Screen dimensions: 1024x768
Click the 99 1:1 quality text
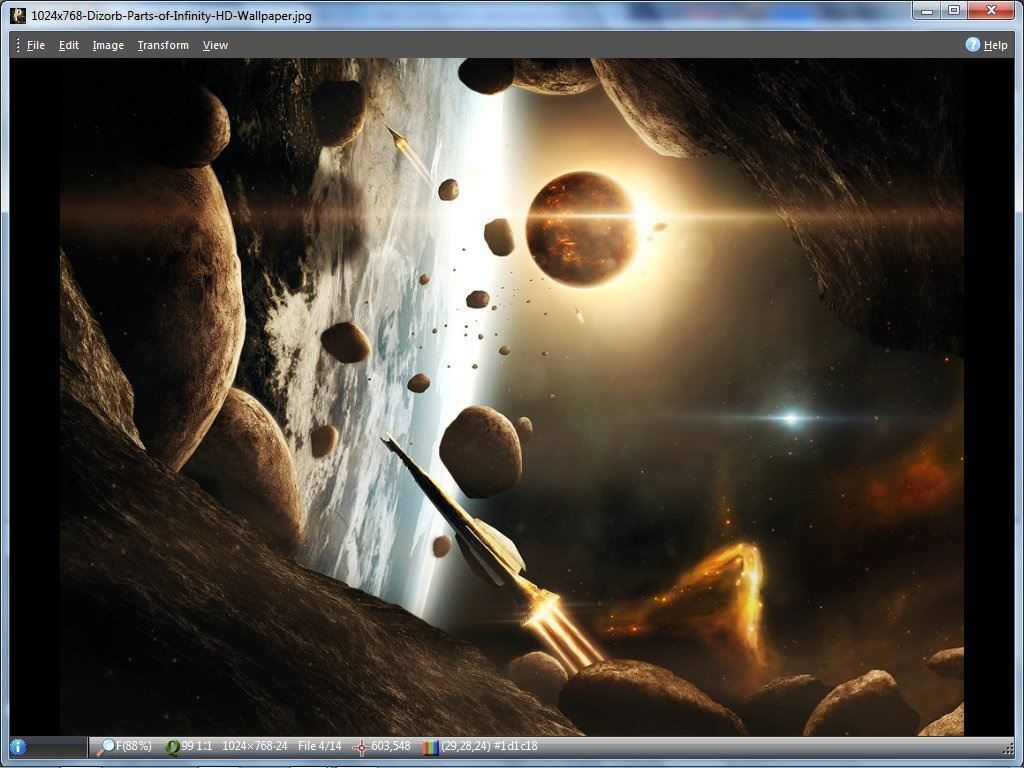[x=197, y=746]
